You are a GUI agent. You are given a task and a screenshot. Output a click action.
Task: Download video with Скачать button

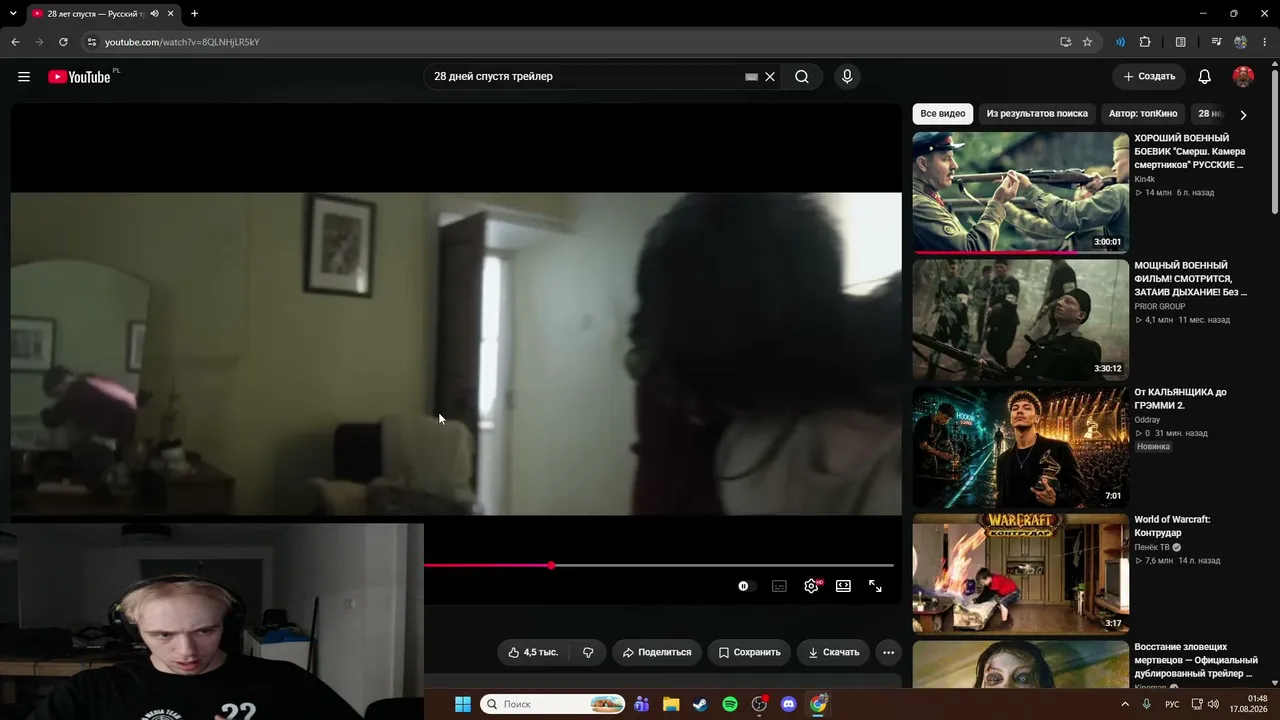833,652
